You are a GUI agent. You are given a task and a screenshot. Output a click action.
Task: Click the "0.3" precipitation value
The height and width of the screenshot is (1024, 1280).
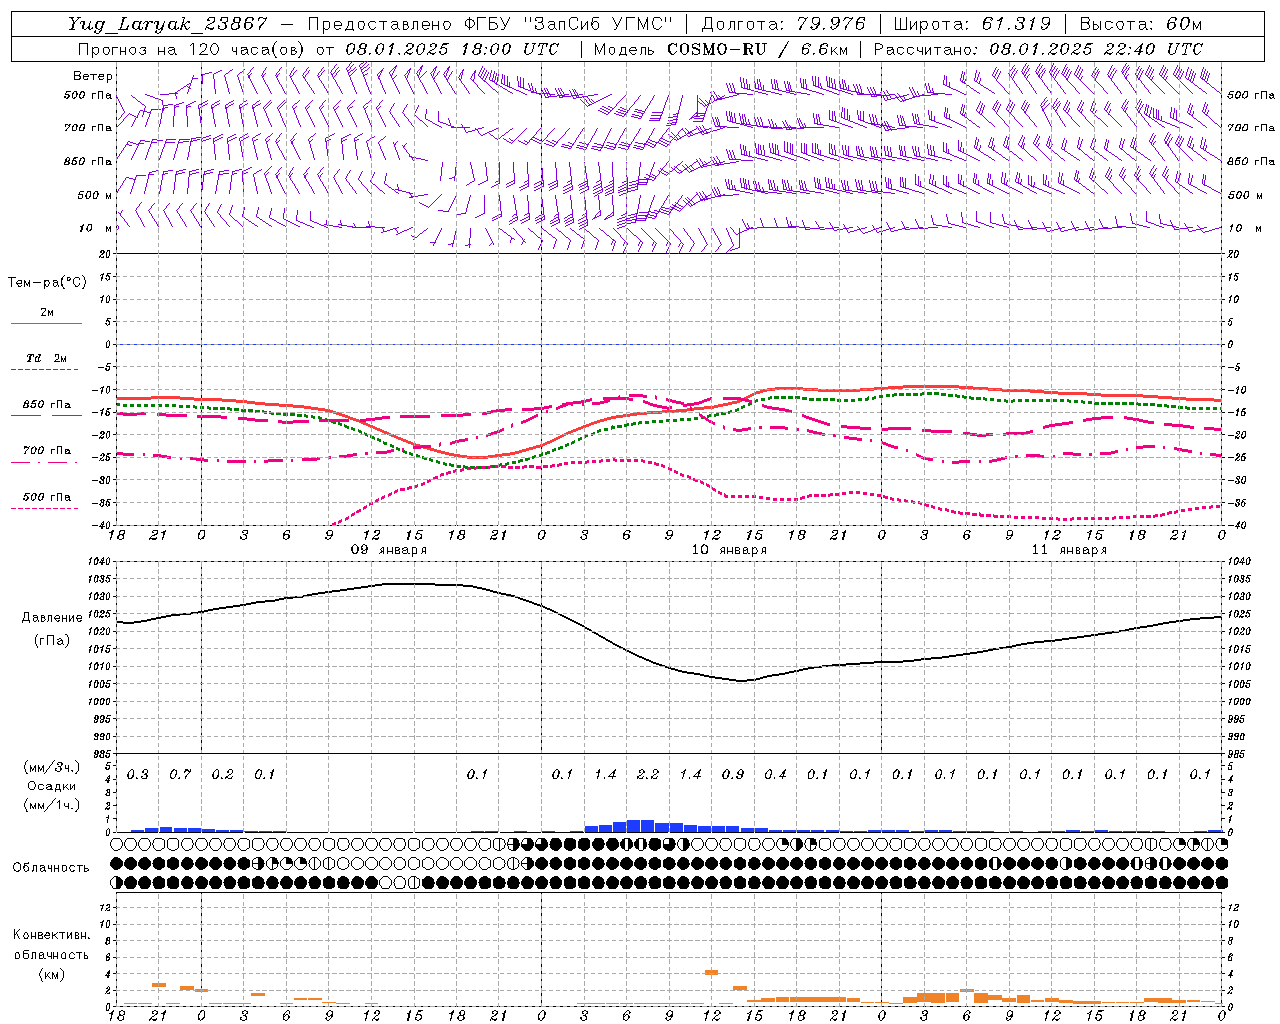(x=137, y=775)
